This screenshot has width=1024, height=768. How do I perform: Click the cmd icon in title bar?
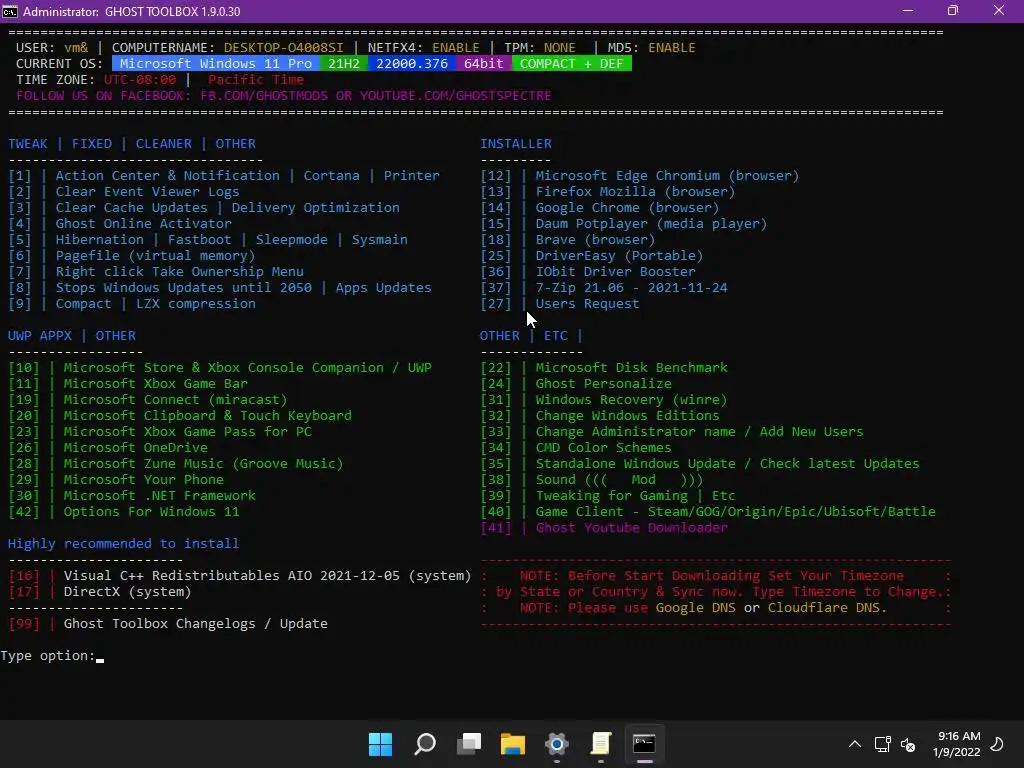(10, 11)
